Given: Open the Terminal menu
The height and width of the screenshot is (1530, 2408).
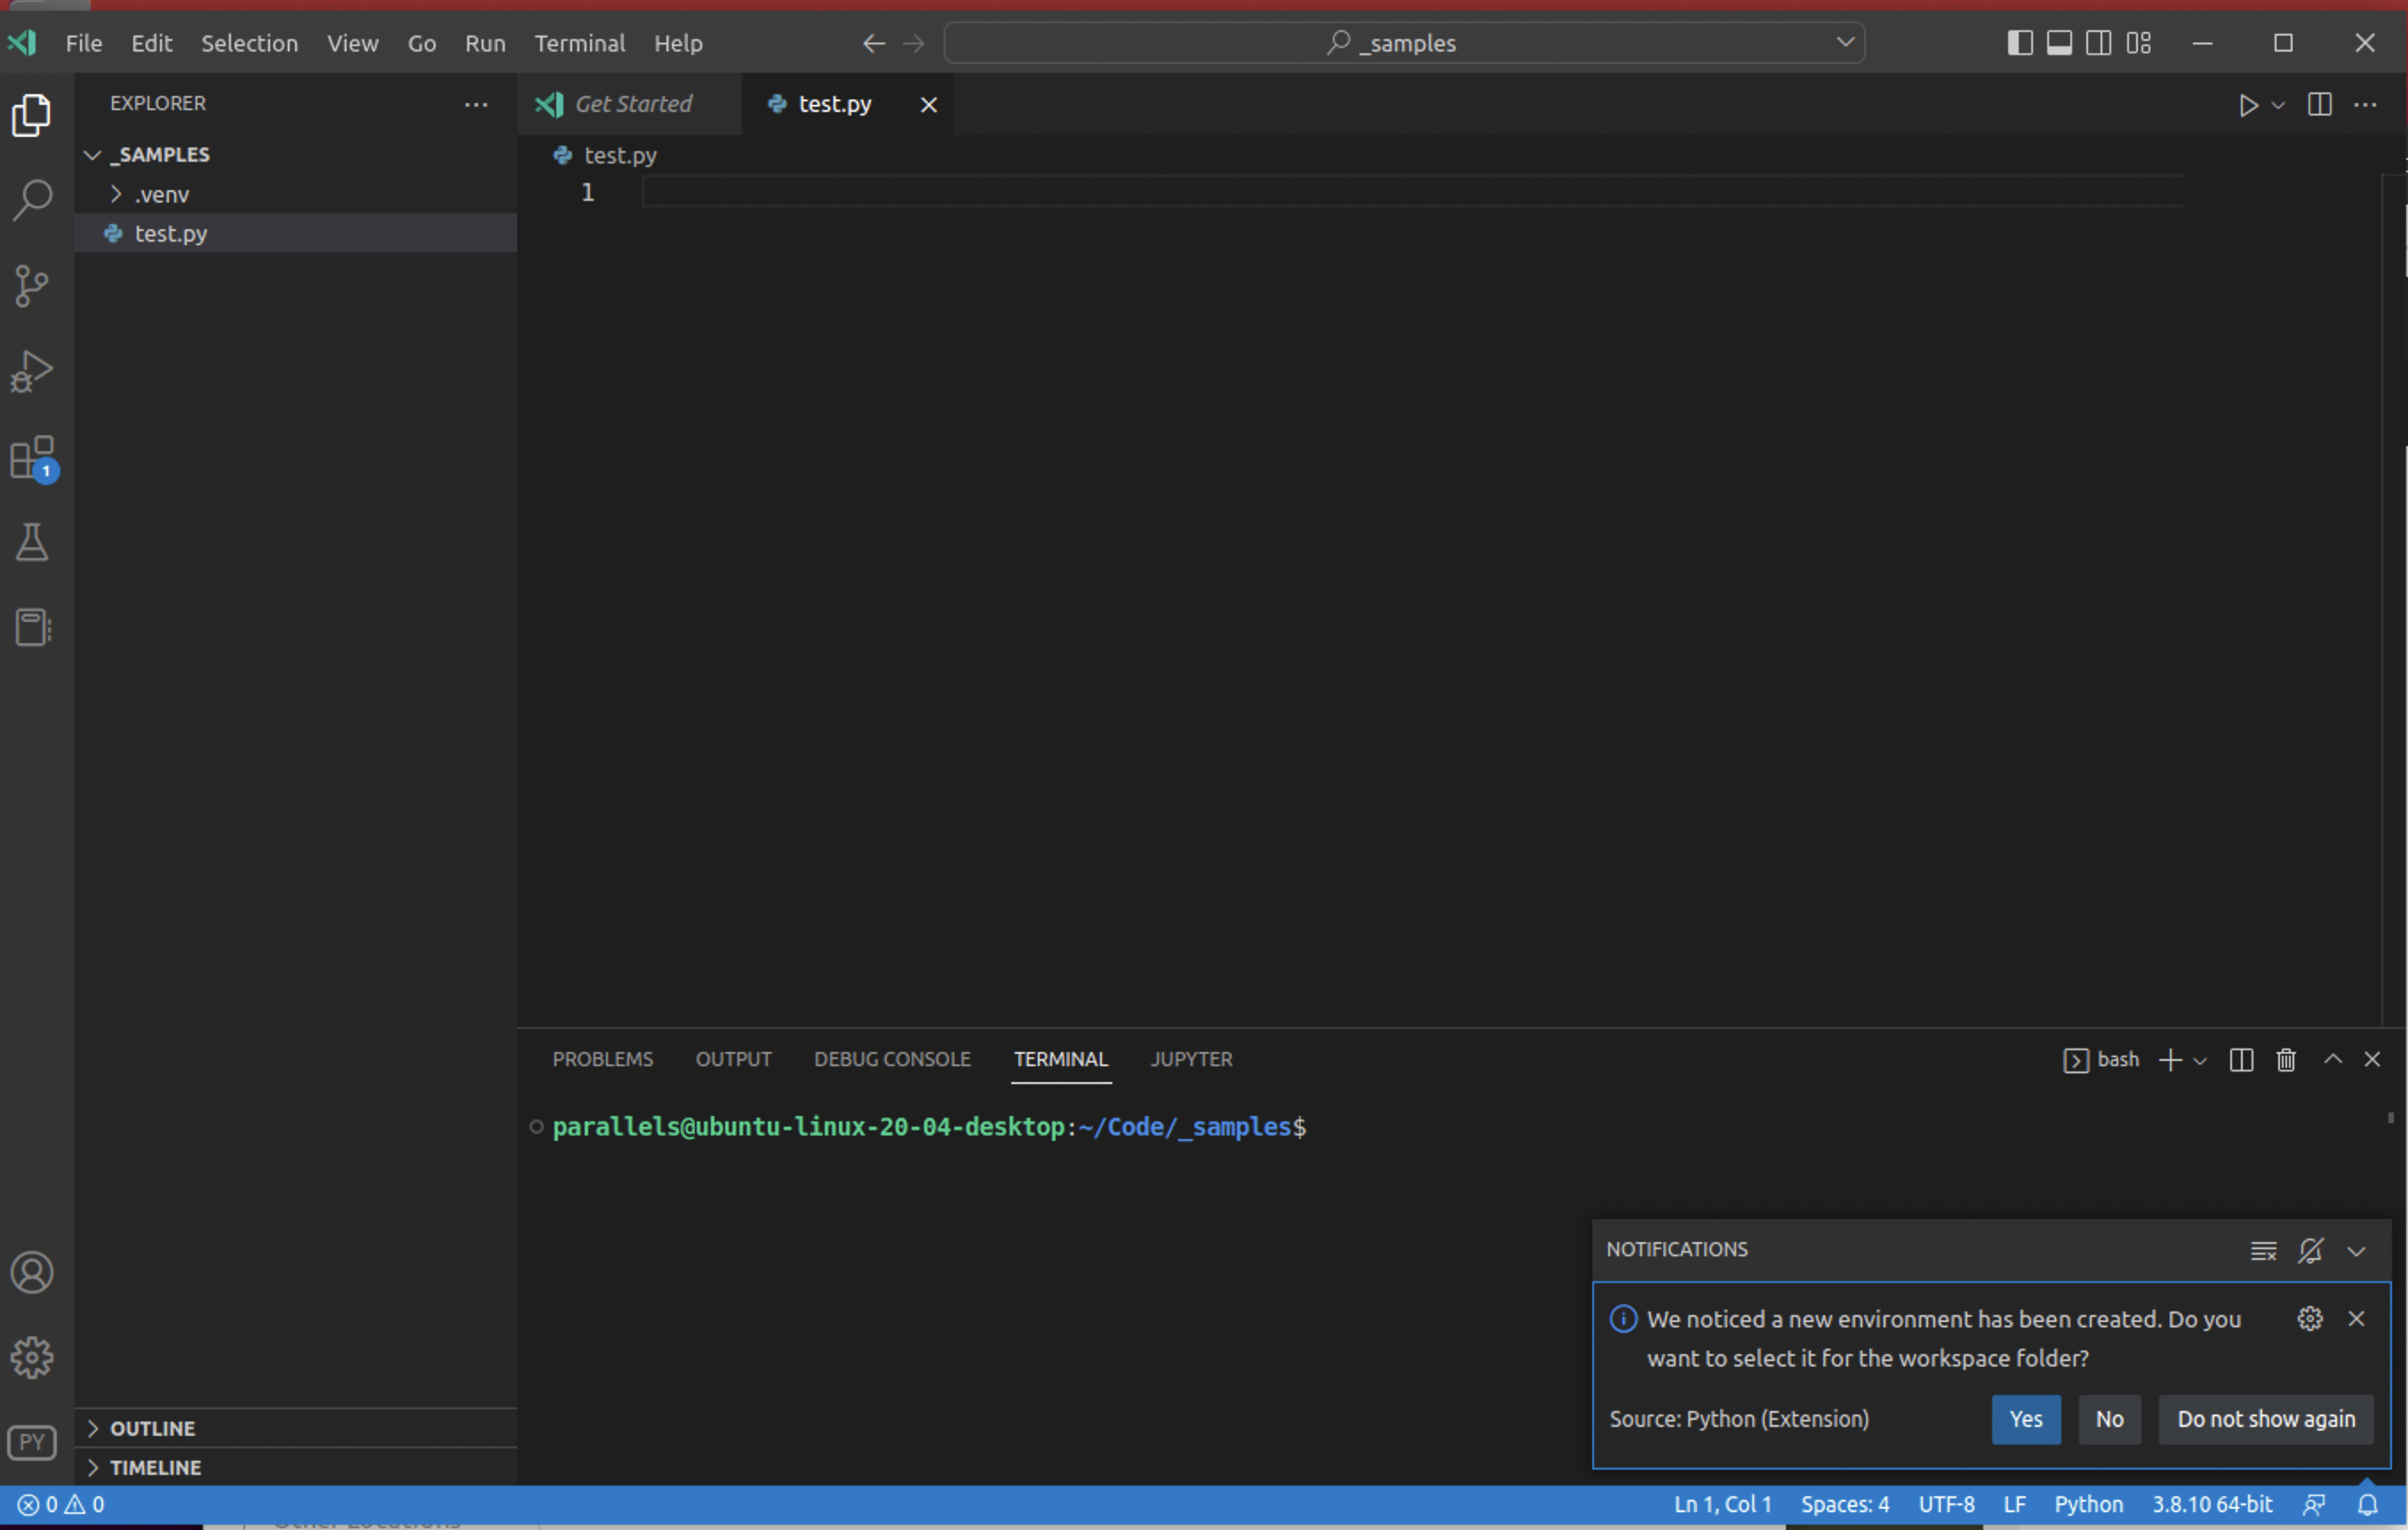Looking at the screenshot, I should [579, 43].
